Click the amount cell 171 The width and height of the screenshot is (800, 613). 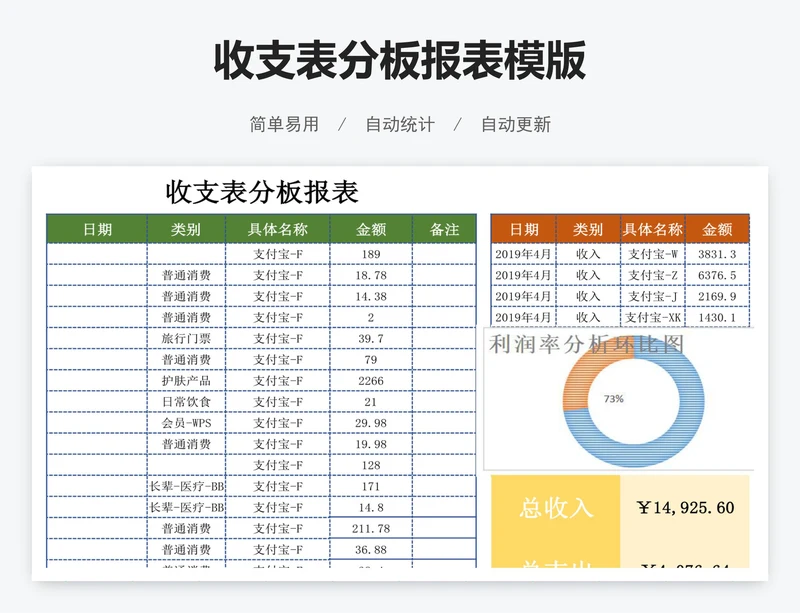tap(371, 486)
